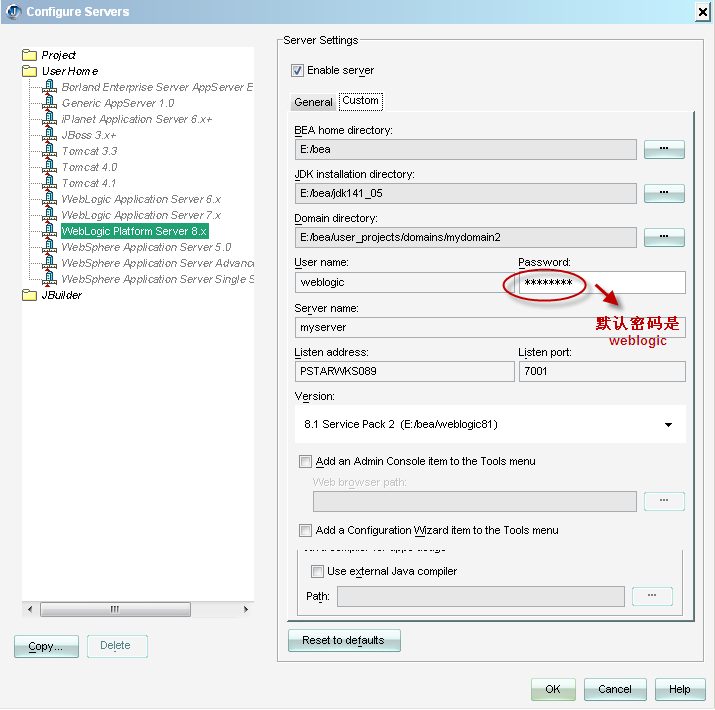Click the Generic AppServer 1.0 icon
Screen dimensions: 715x710
(x=49, y=103)
